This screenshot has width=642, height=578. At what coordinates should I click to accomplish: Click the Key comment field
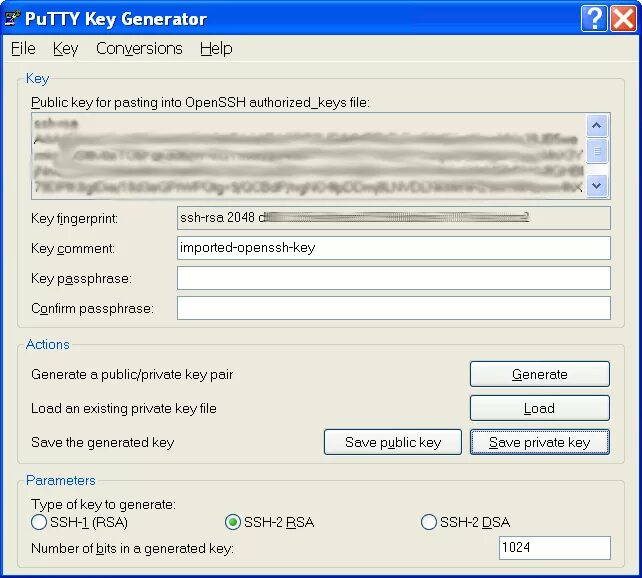393,248
